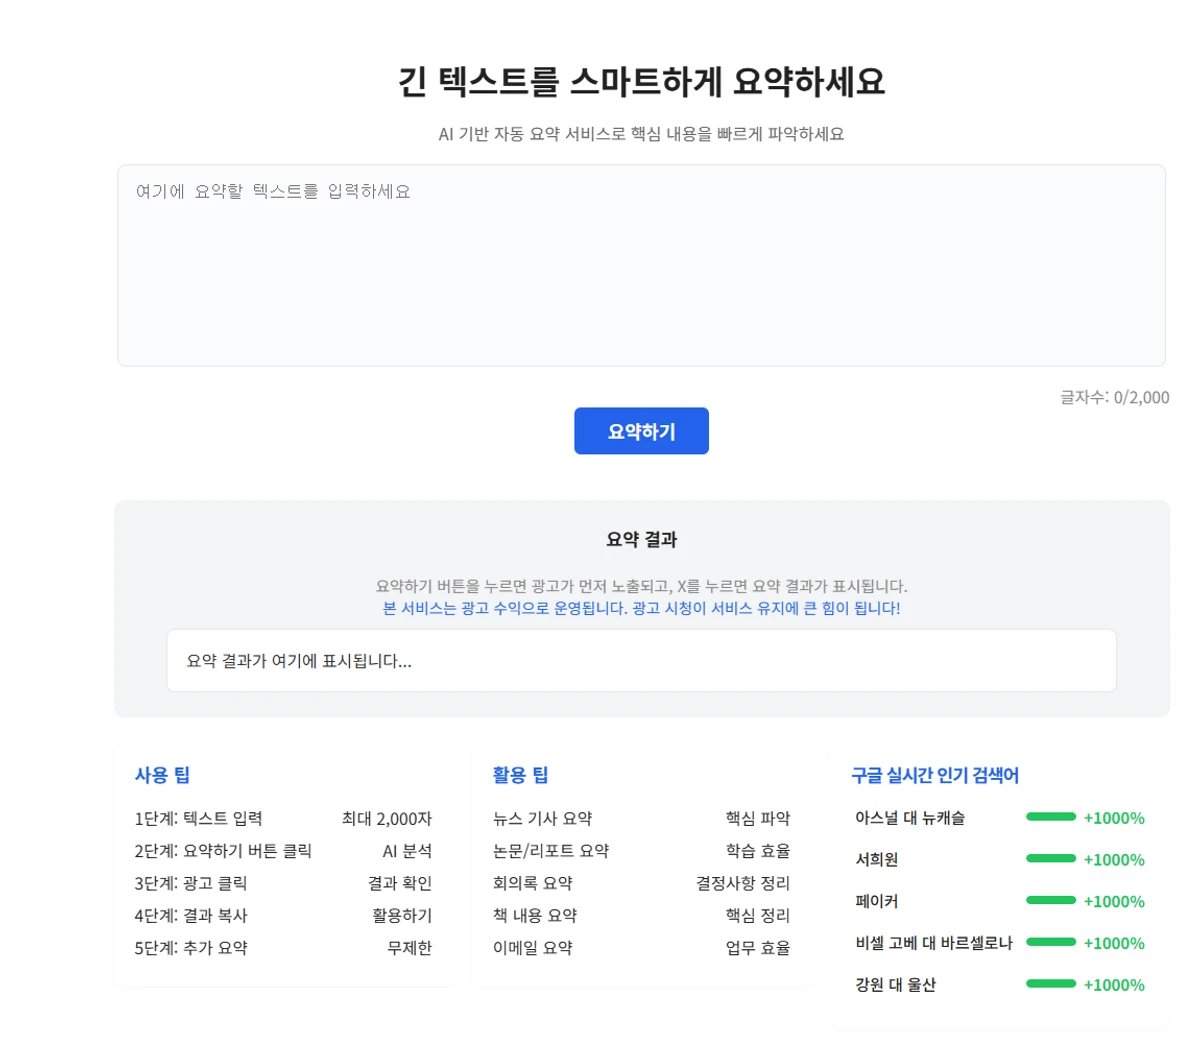The image size is (1200, 1042).
Task: Click the +1000% value for 비셀 고베 대 바르셀로나
Action: (1114, 943)
